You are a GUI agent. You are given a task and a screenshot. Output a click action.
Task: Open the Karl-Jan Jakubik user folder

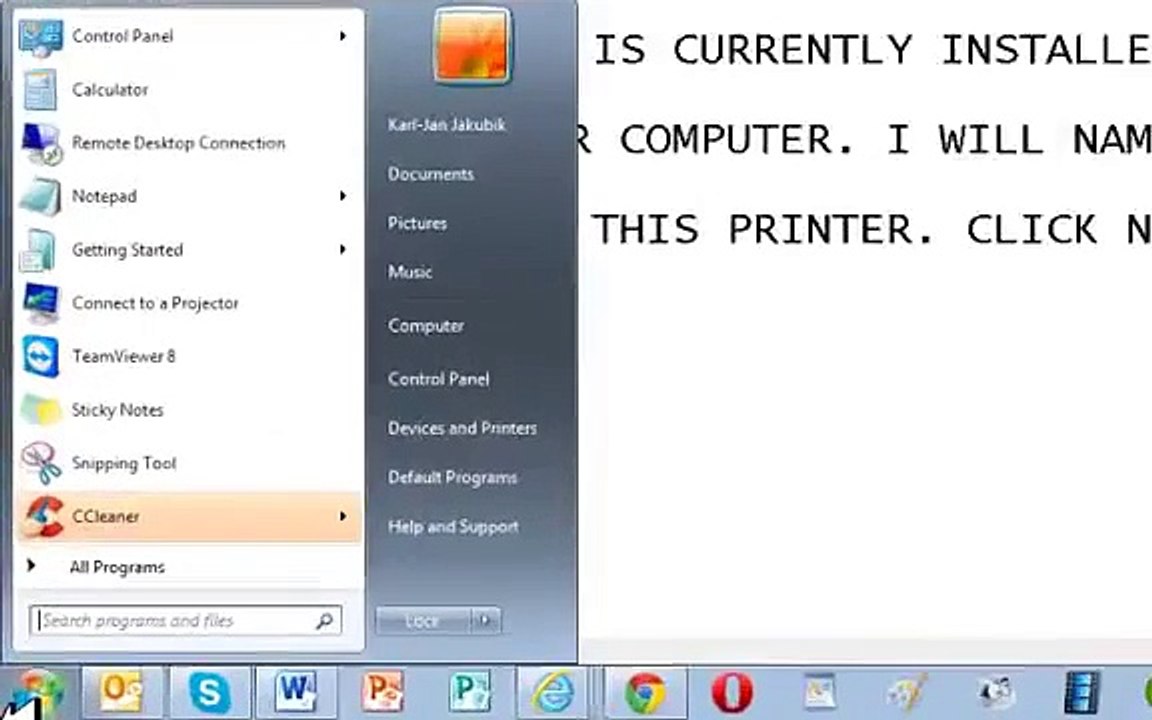447,125
